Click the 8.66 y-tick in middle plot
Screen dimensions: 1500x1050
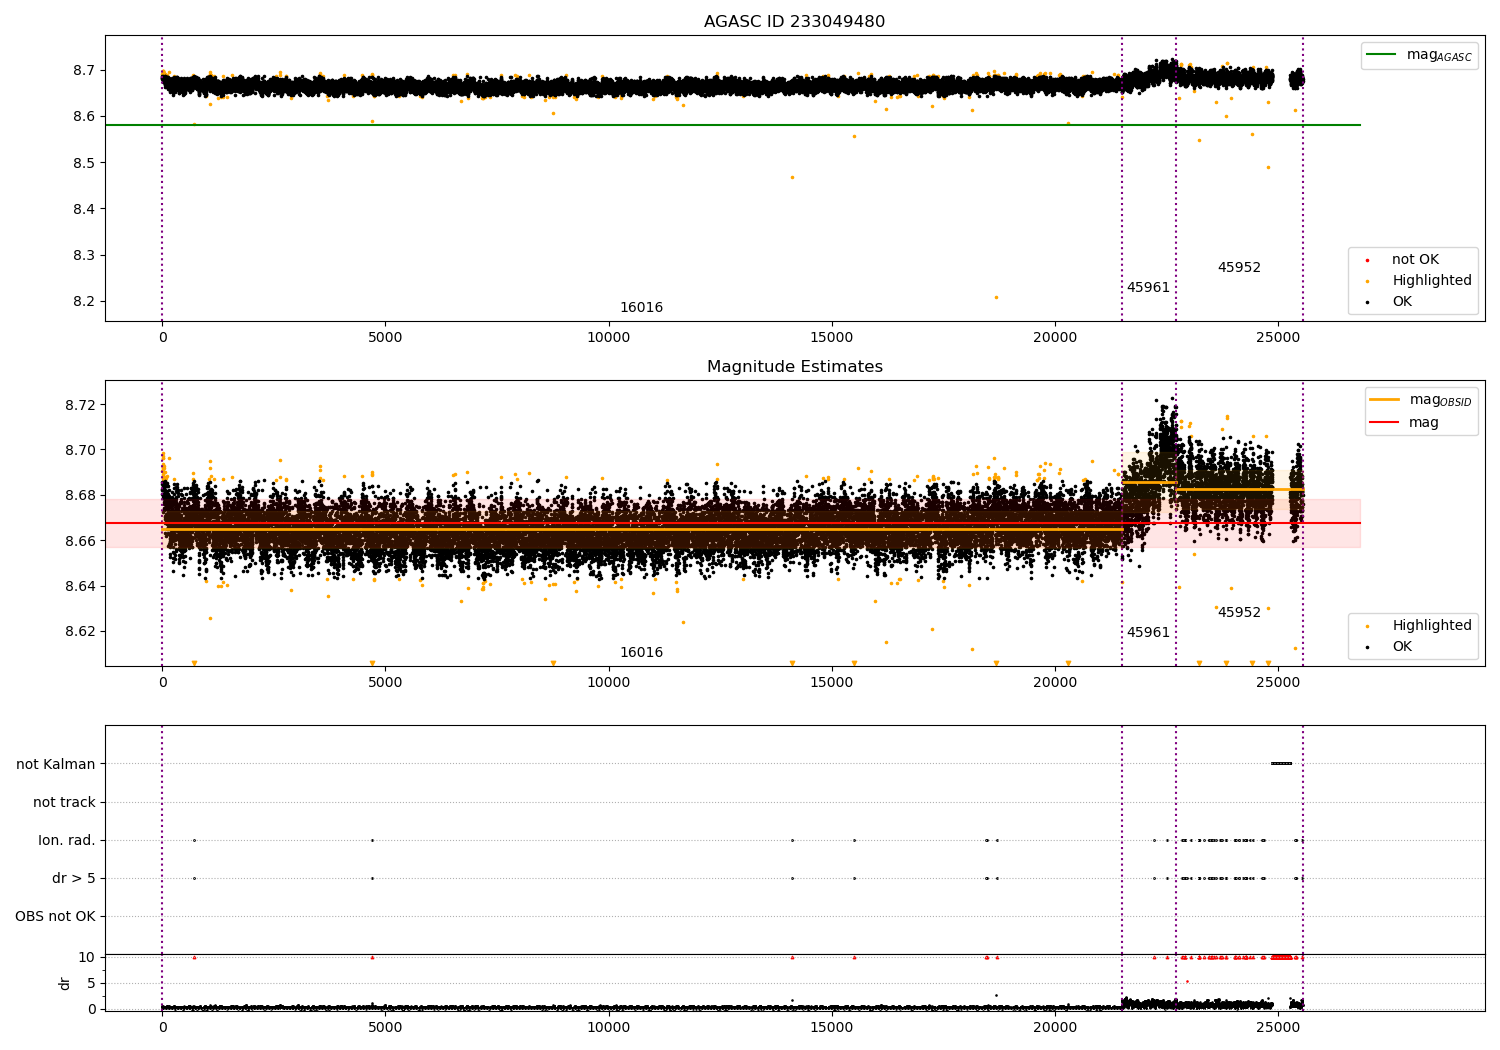click(x=82, y=541)
